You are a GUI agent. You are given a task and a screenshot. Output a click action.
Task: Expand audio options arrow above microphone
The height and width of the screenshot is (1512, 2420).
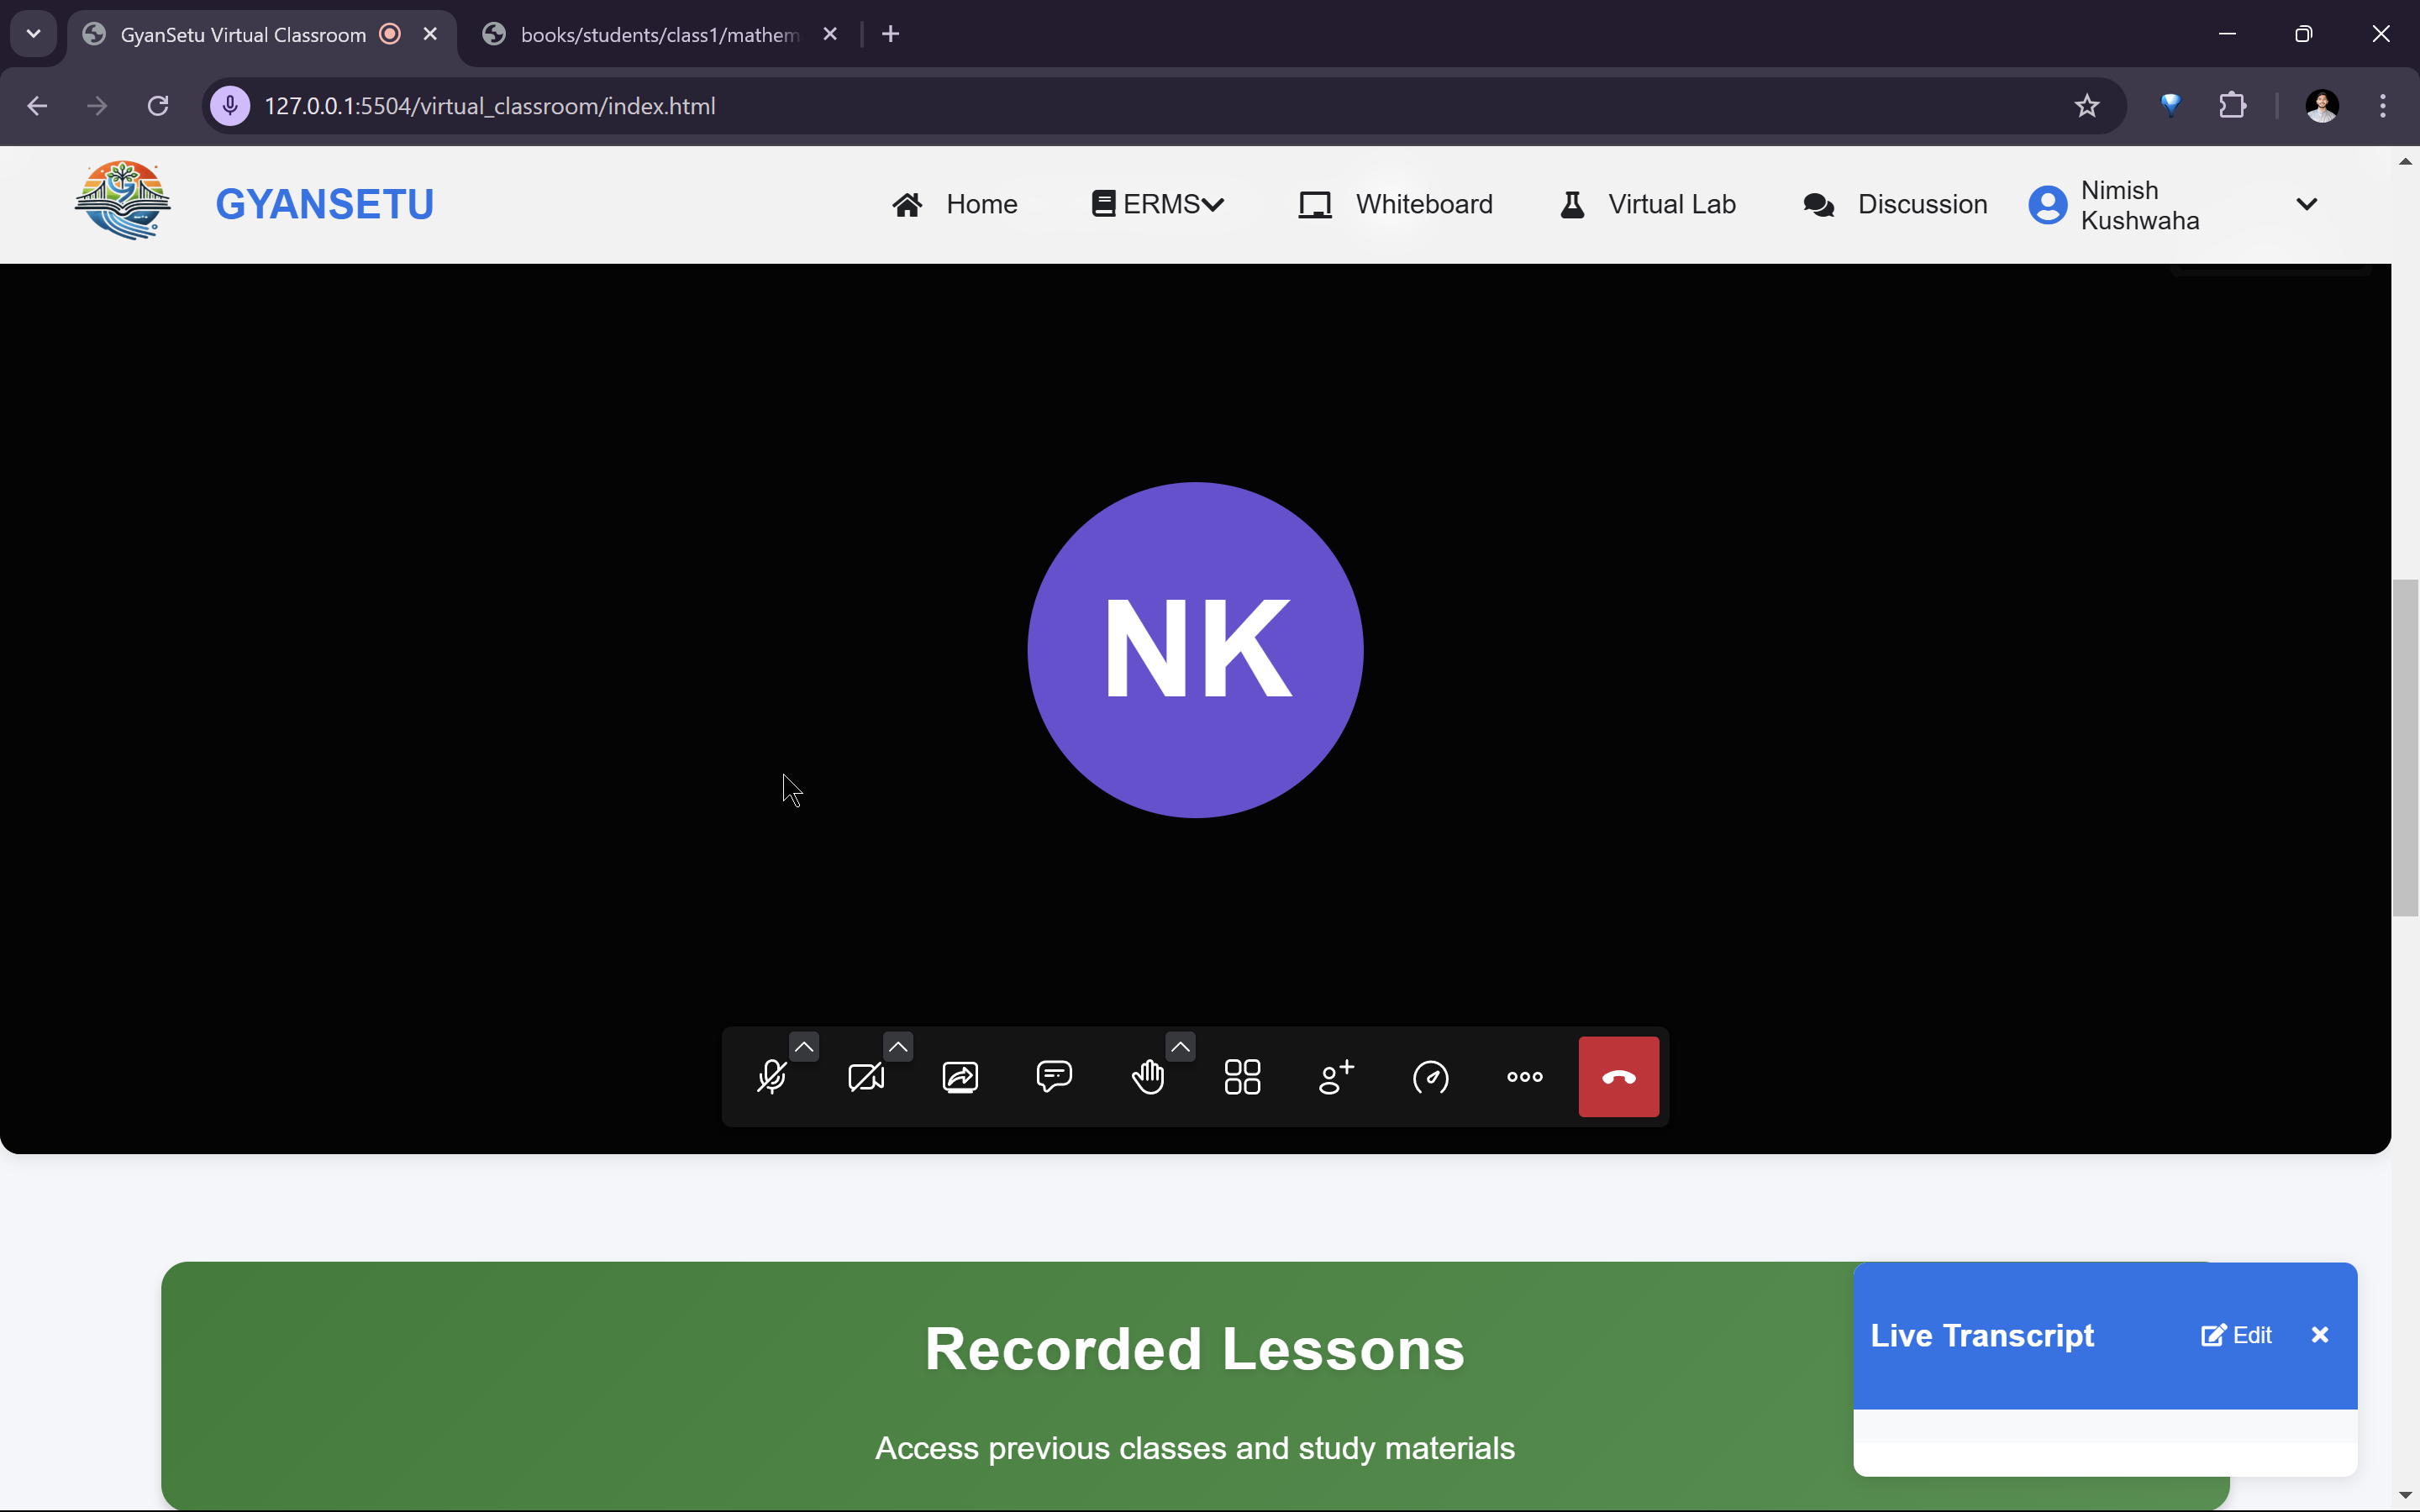point(804,1046)
